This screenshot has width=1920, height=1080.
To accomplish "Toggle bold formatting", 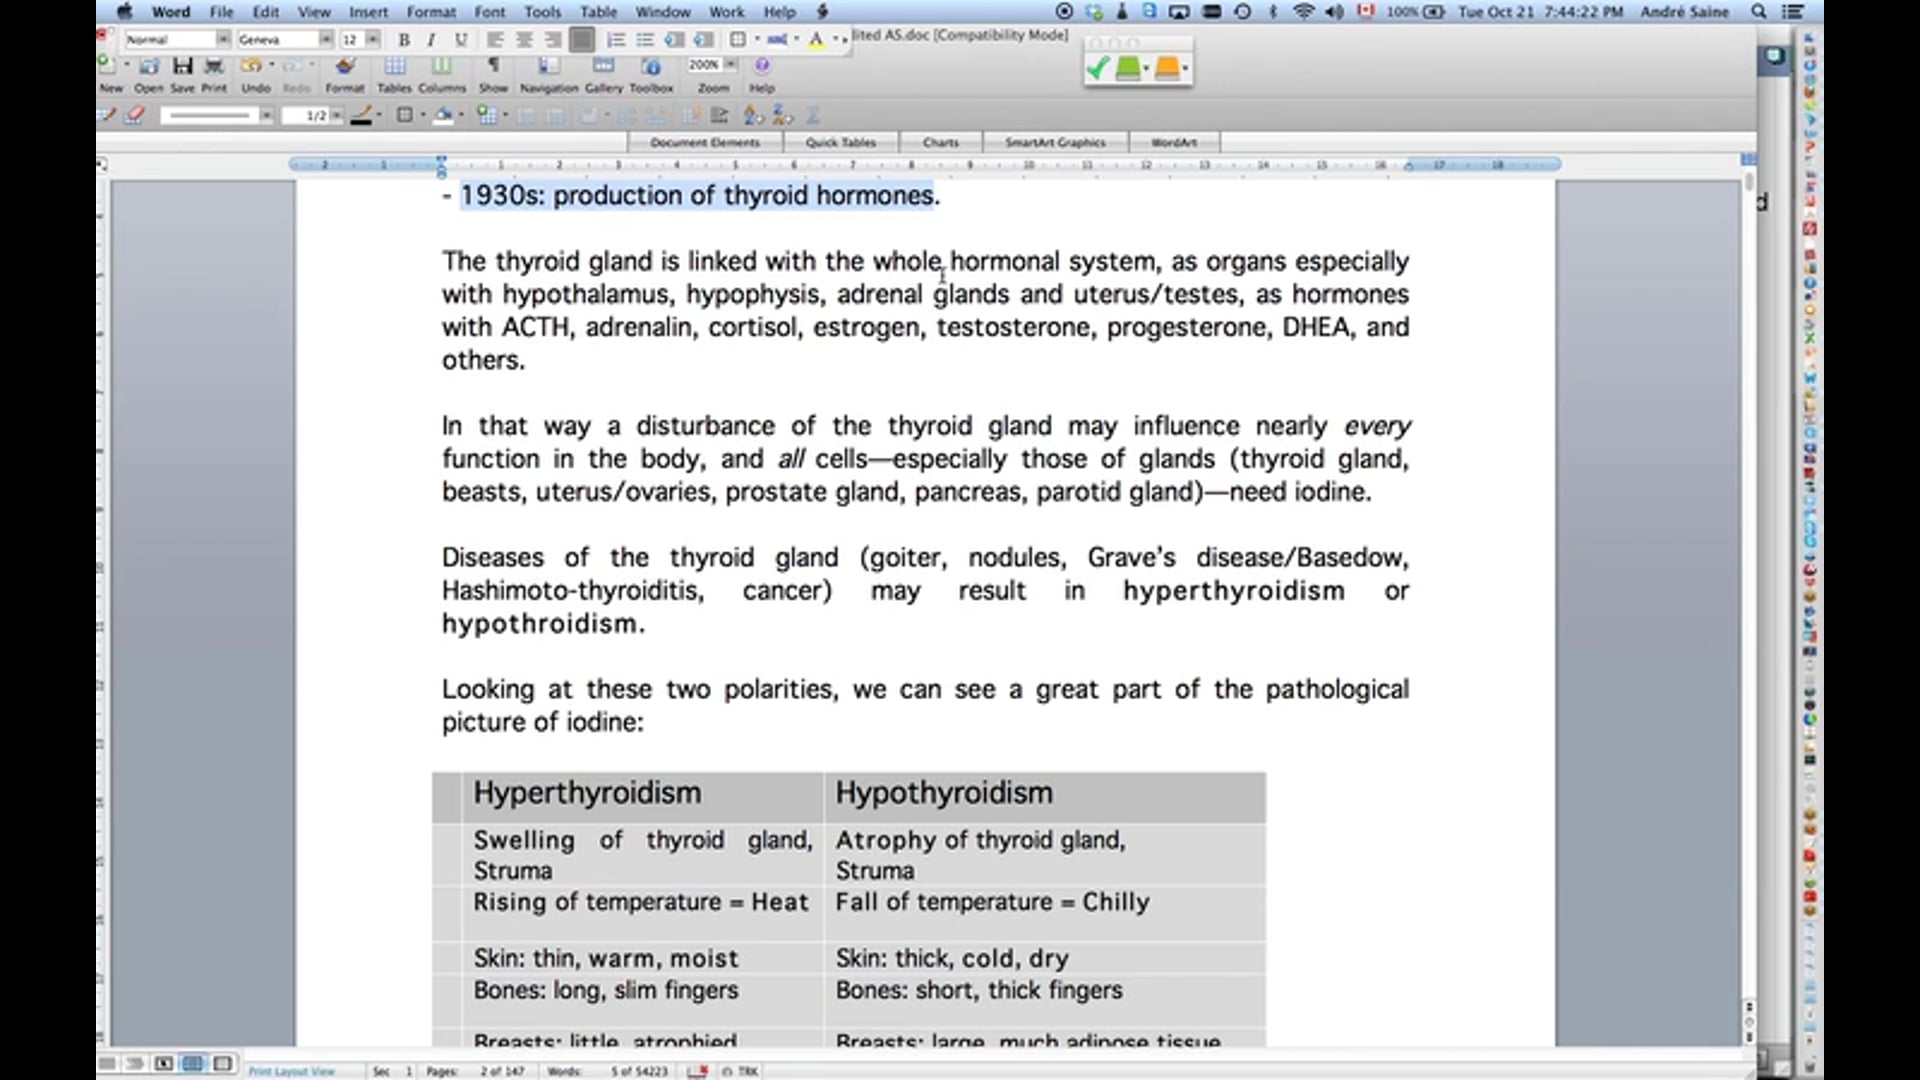I will point(404,40).
